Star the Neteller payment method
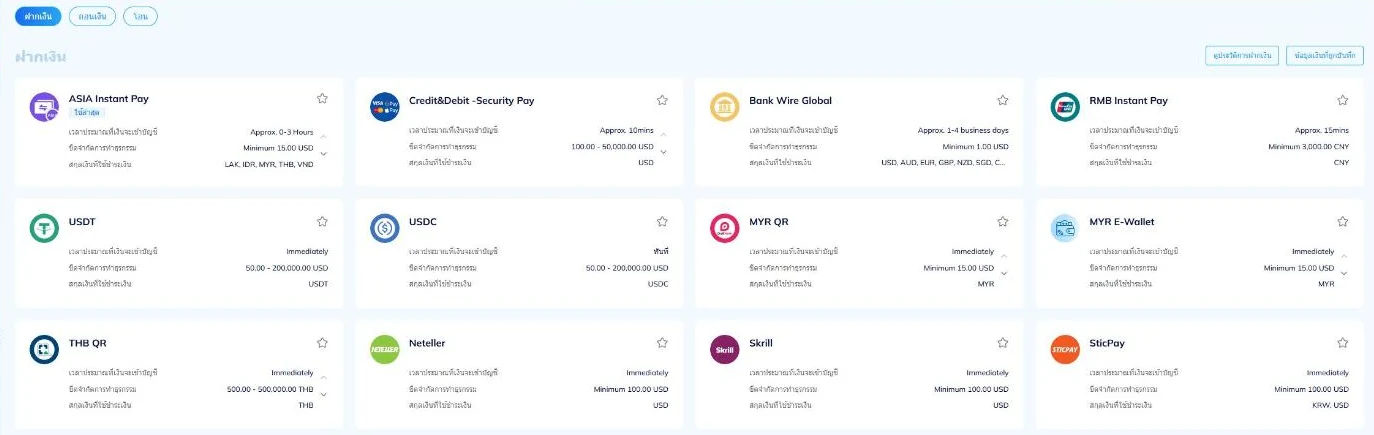The width and height of the screenshot is (1374, 435). (662, 342)
